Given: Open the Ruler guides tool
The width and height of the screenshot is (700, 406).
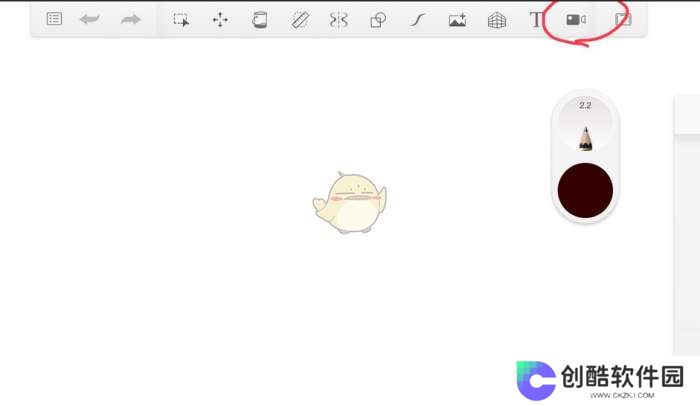Looking at the screenshot, I should coord(300,20).
